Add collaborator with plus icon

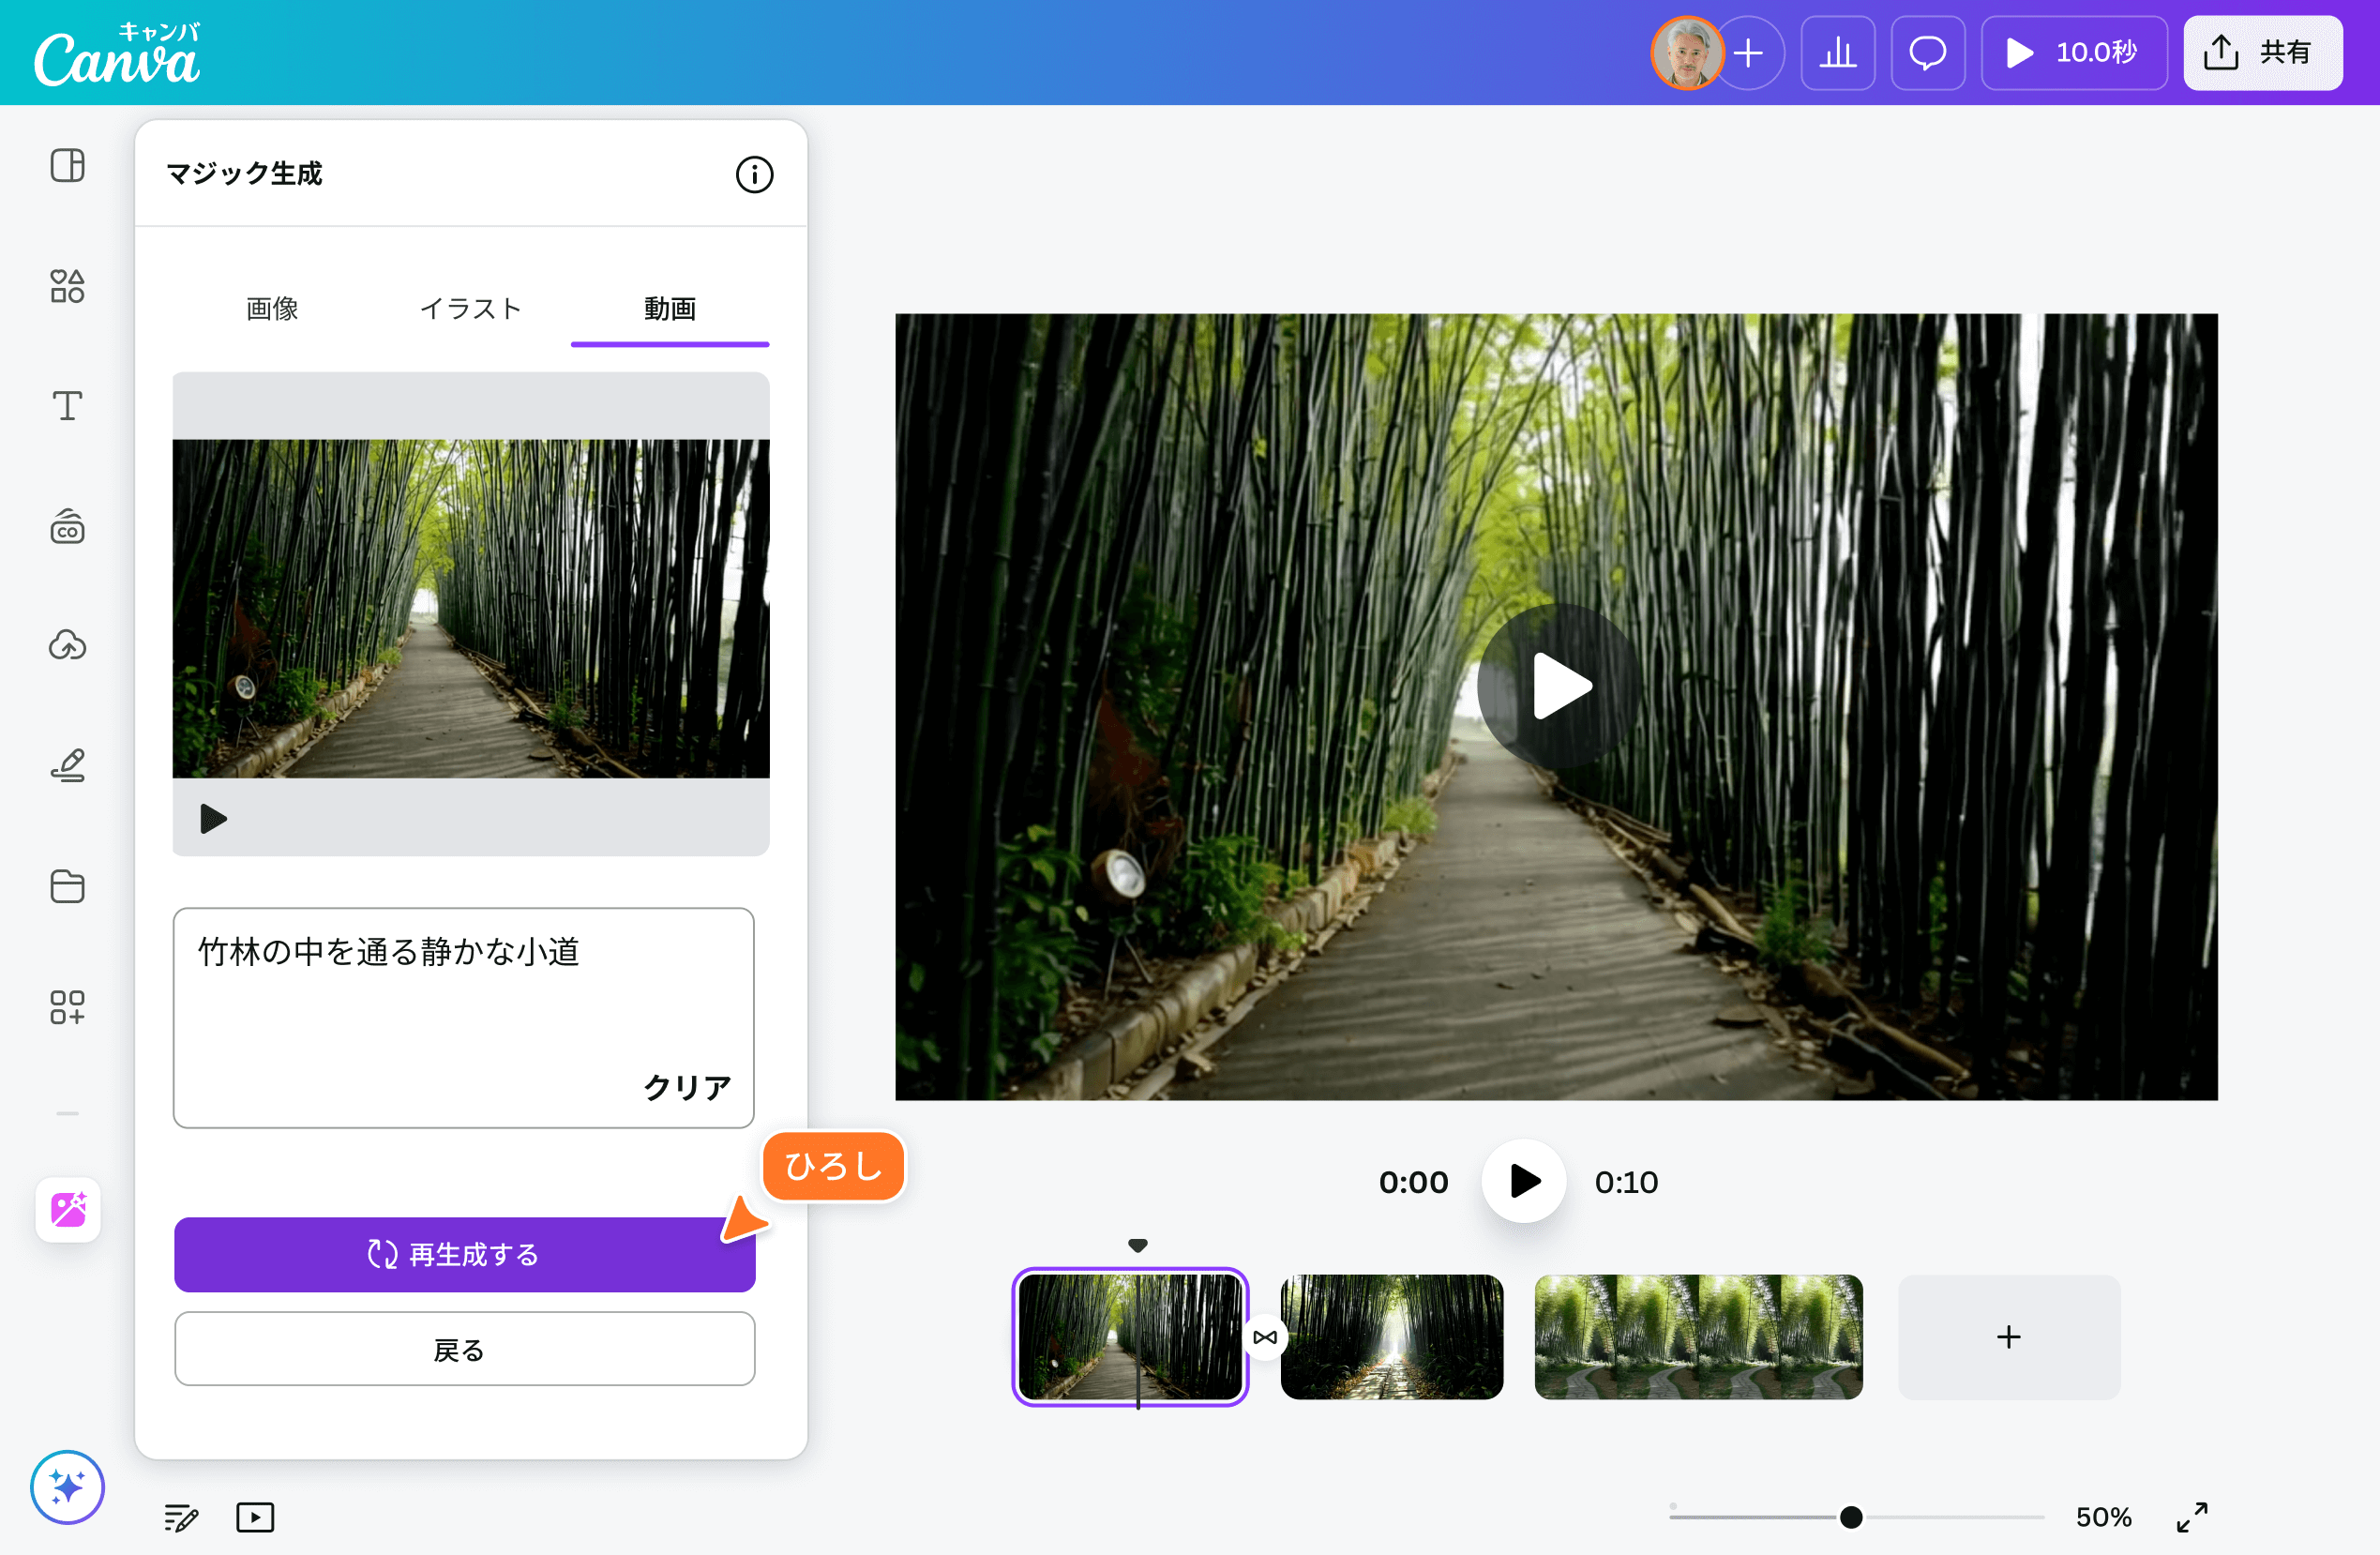(x=1748, y=53)
